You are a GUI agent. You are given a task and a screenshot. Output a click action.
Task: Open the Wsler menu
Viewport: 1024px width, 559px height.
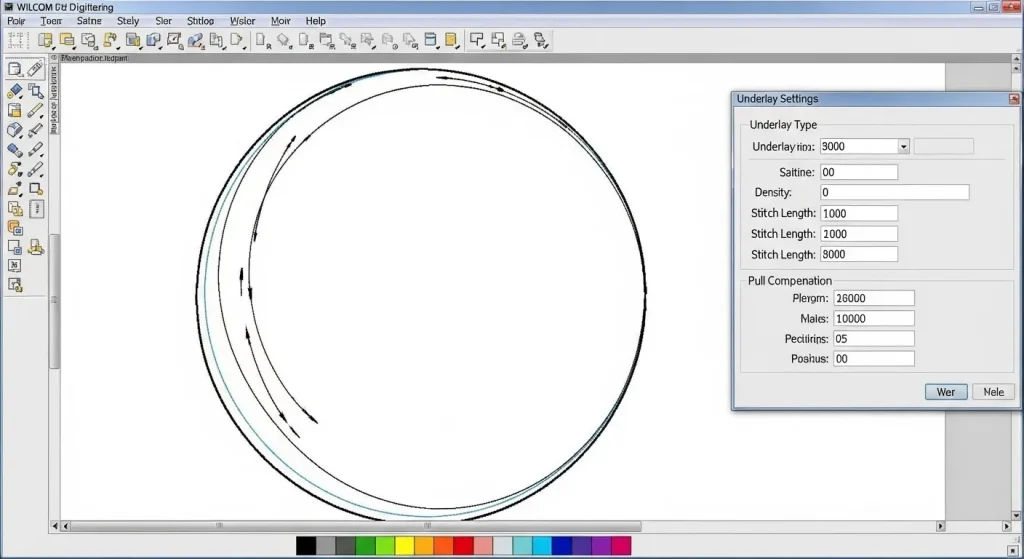coord(242,21)
